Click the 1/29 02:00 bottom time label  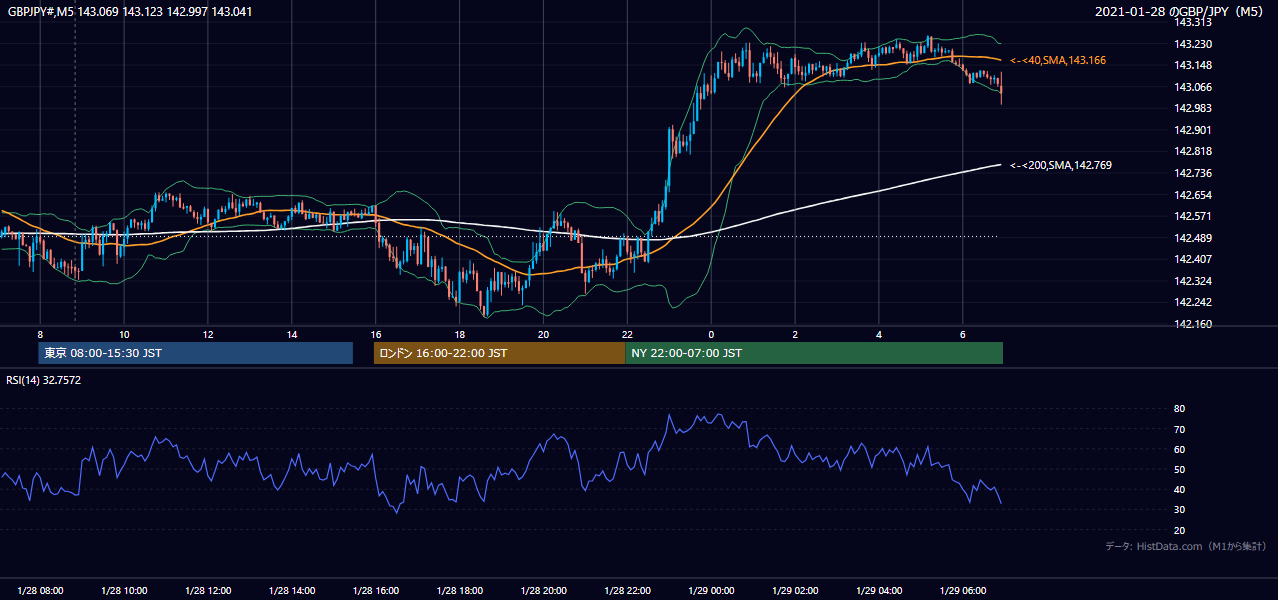coord(796,591)
